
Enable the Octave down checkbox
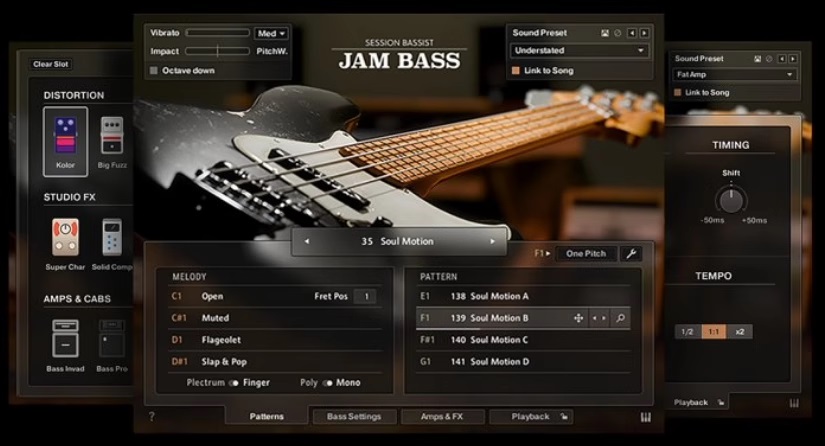point(154,71)
